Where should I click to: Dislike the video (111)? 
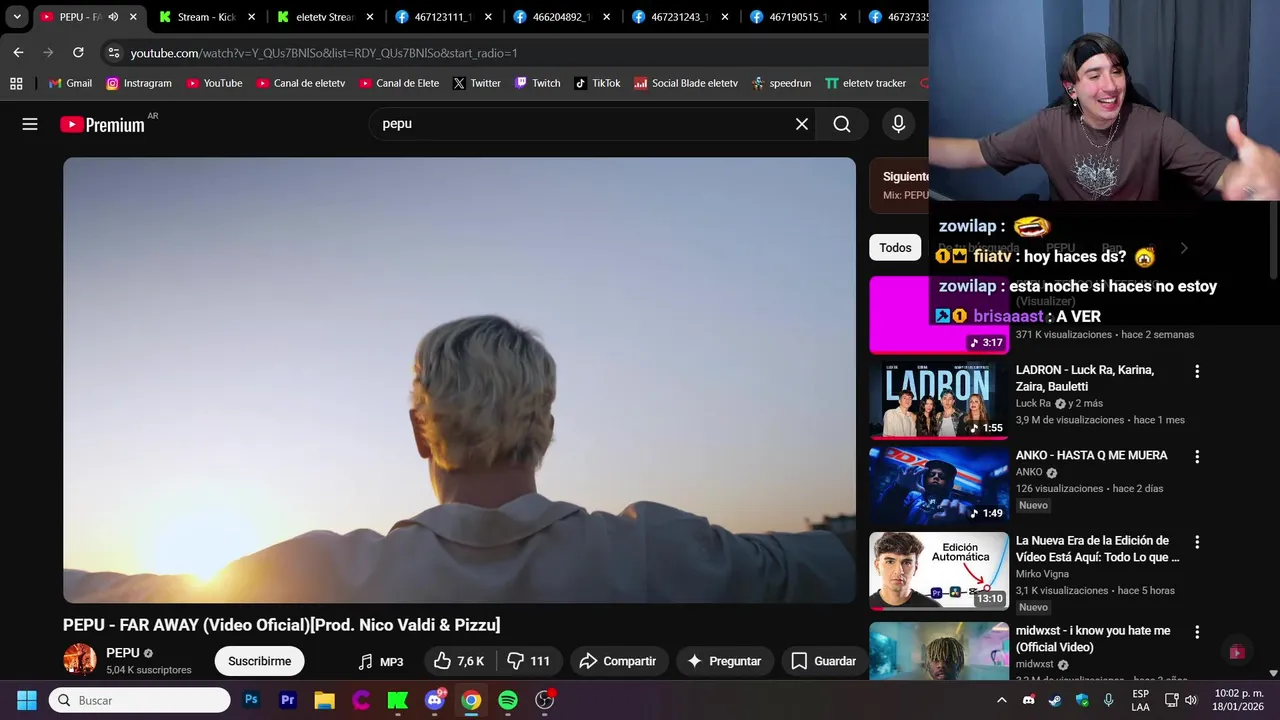click(529, 661)
